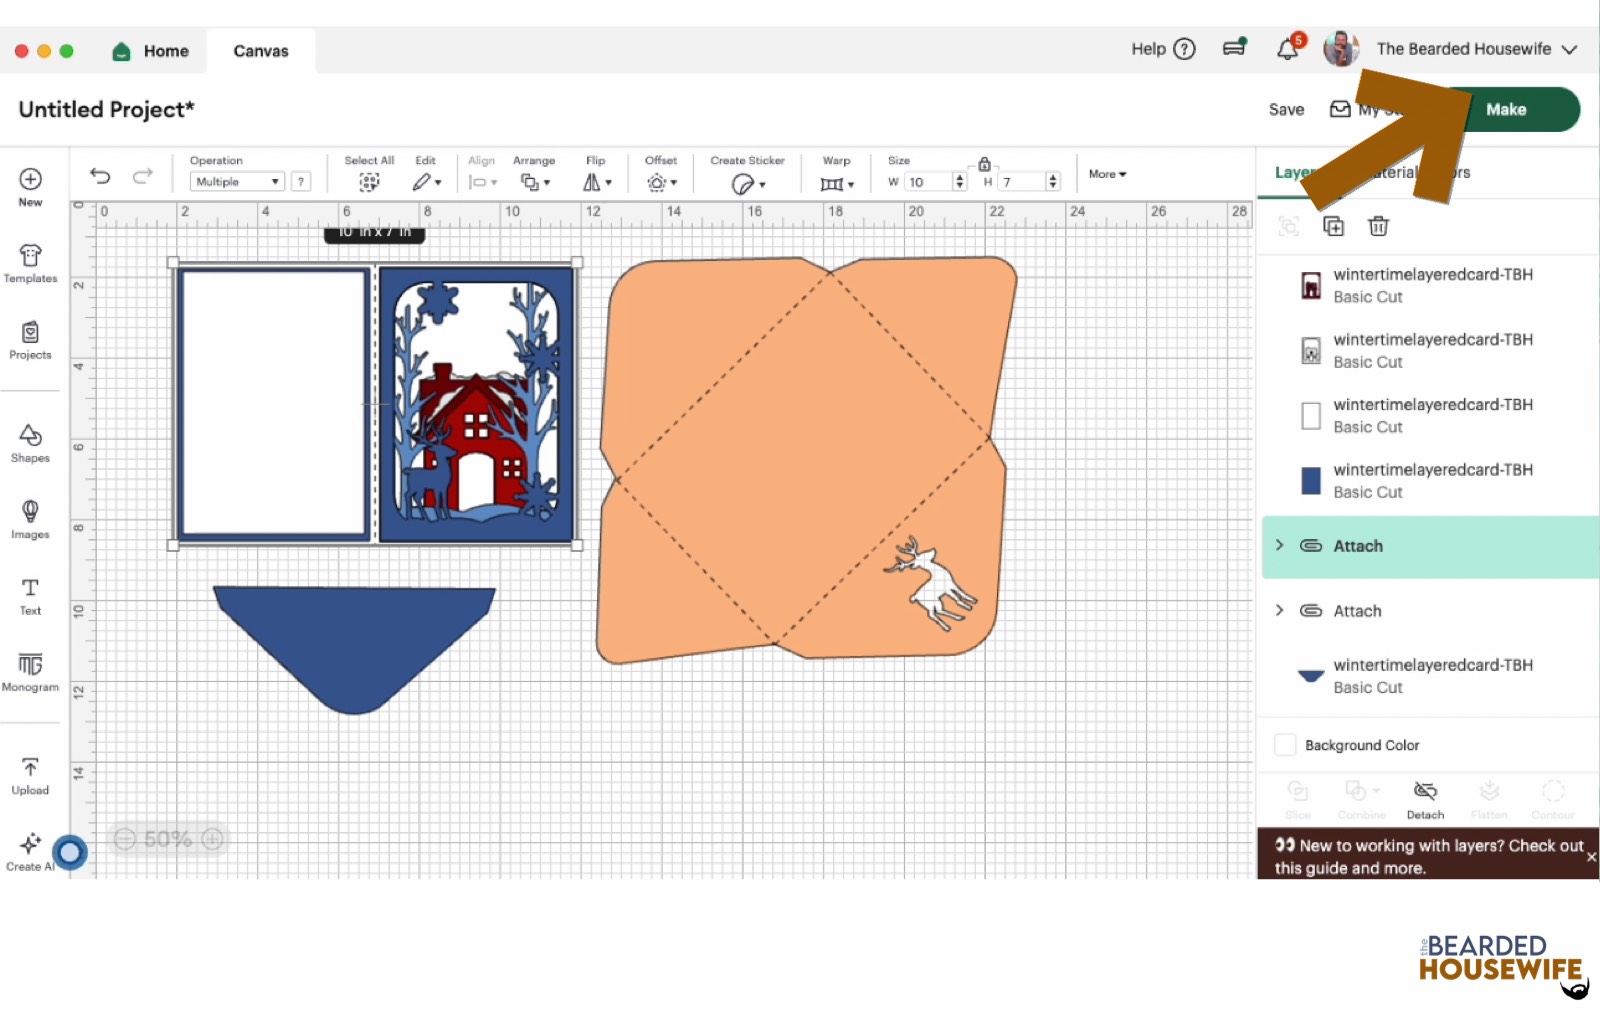Duplicate layer using the duplicate icon
This screenshot has height=1017, width=1600.
(x=1333, y=226)
